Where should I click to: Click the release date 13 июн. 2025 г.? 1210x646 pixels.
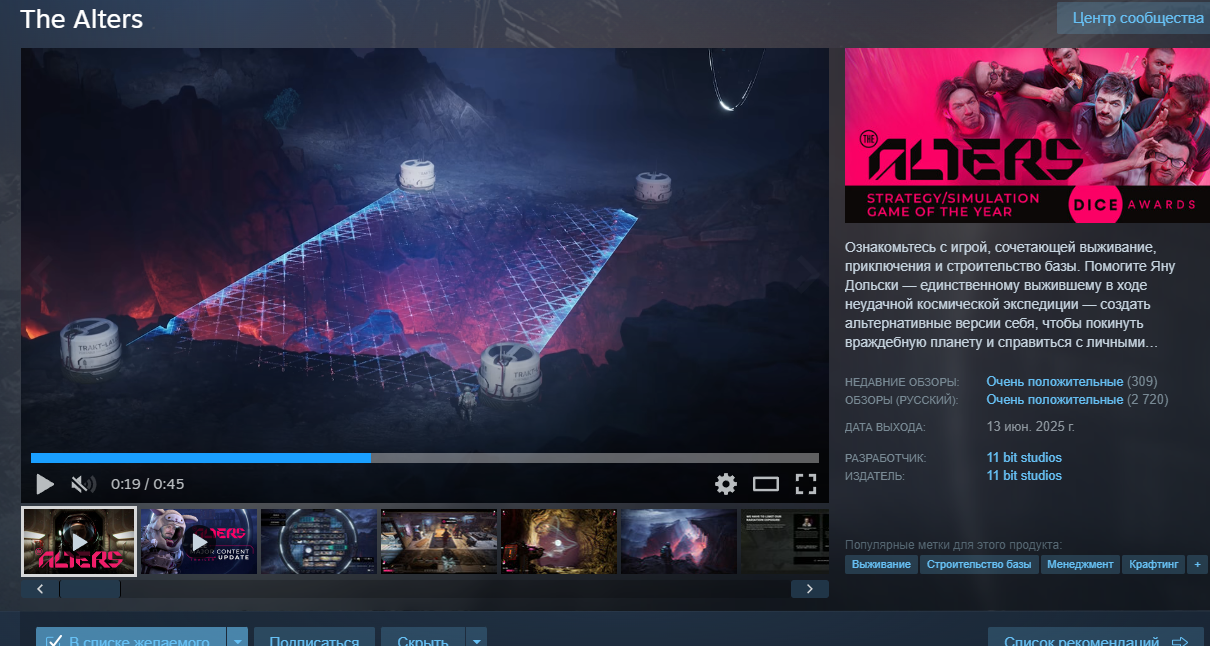click(1030, 427)
